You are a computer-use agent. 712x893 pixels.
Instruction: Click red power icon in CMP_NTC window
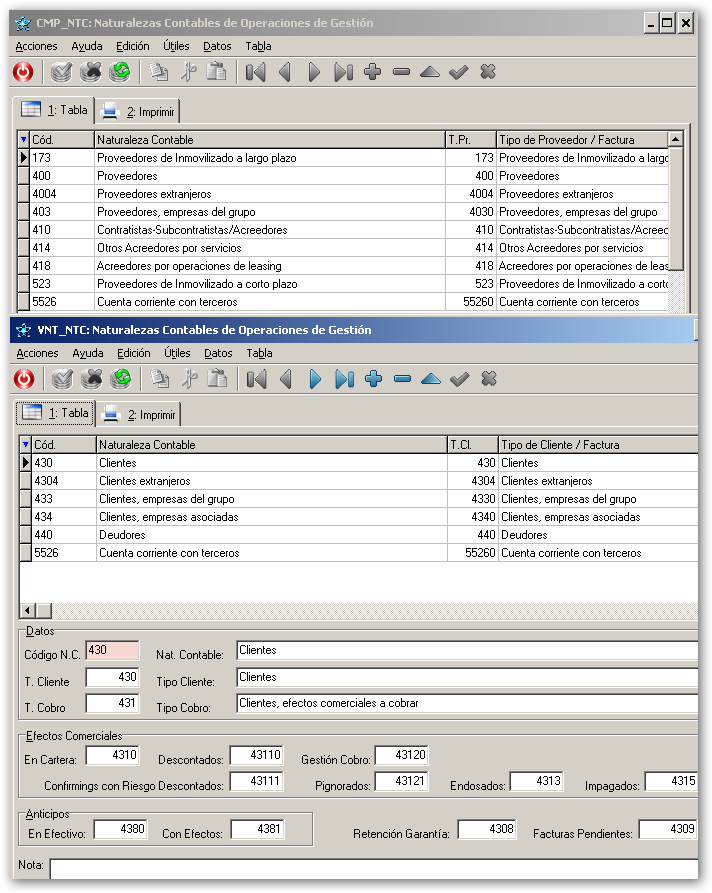23,72
